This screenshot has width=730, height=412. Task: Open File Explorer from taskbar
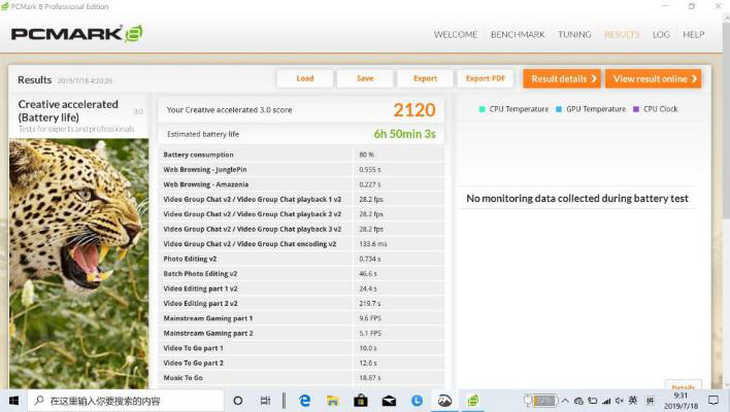click(332, 401)
